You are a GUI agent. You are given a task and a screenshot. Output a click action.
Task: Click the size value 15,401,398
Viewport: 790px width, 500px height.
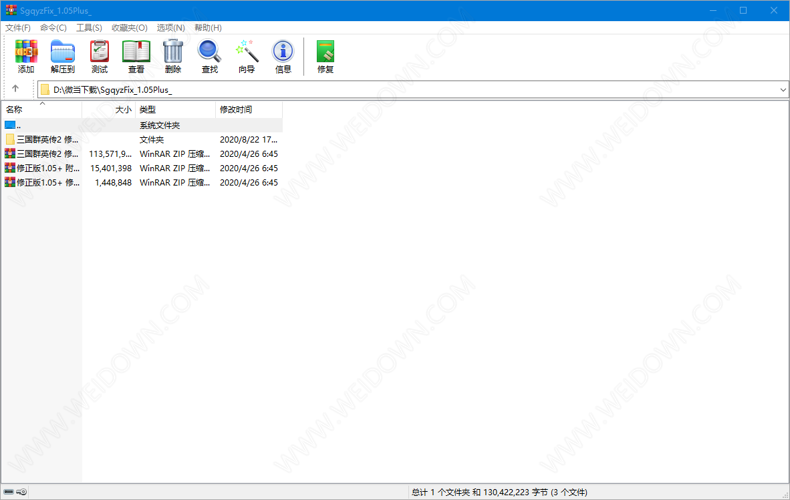[111, 168]
